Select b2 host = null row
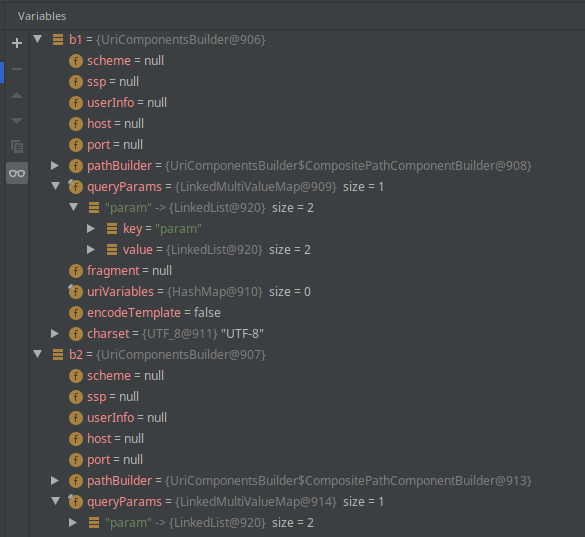The height and width of the screenshot is (537, 585). [307, 438]
